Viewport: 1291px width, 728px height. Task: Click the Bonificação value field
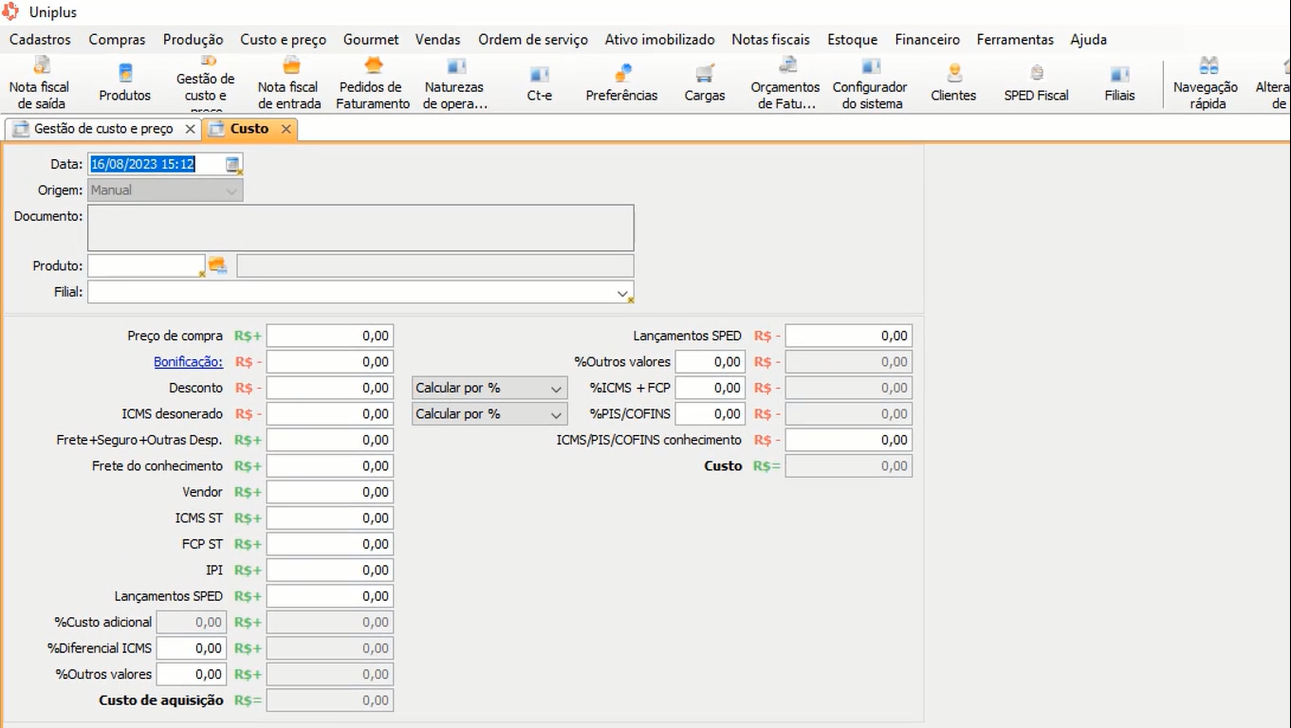(330, 362)
